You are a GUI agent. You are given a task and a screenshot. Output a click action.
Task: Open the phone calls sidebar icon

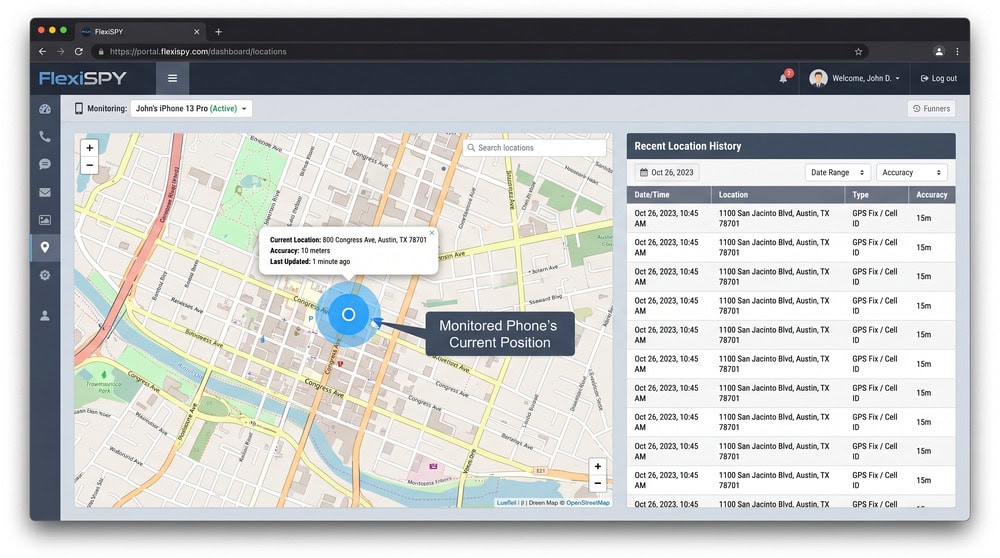coord(45,136)
